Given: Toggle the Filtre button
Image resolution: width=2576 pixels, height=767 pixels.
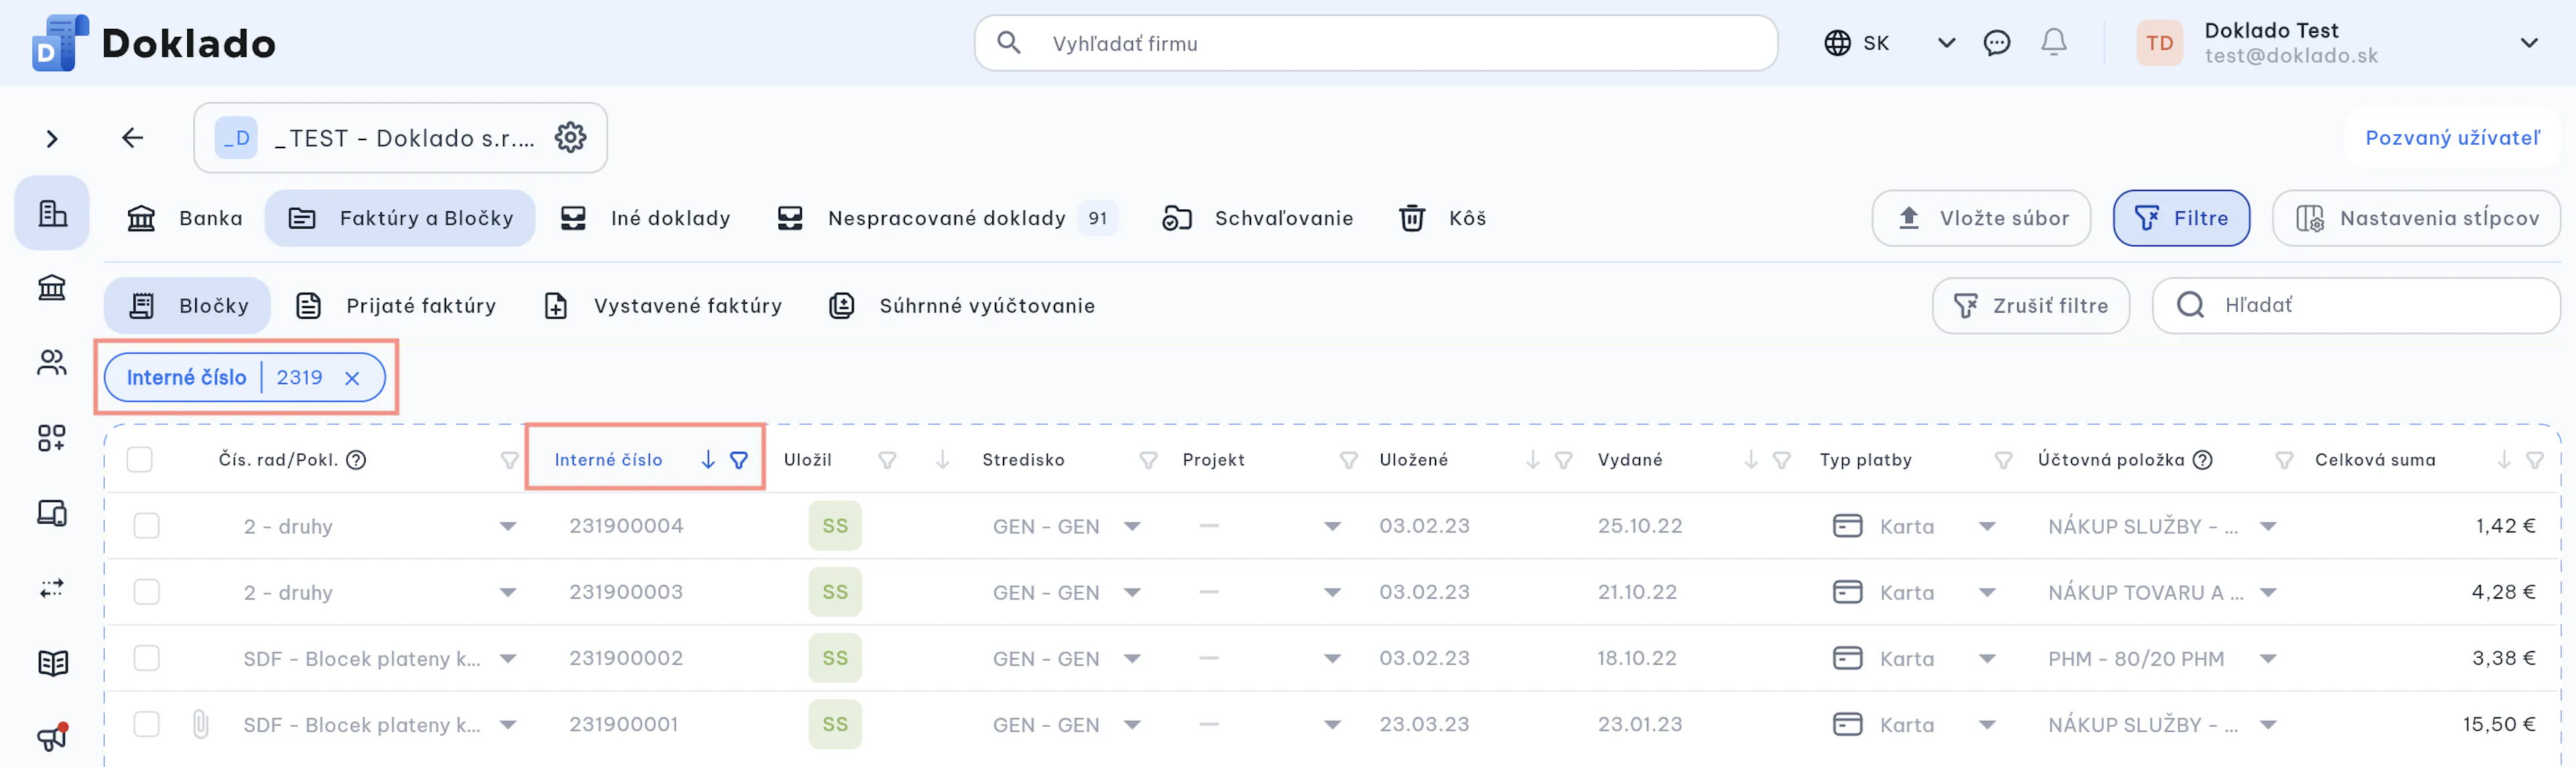Looking at the screenshot, I should click(x=2181, y=218).
